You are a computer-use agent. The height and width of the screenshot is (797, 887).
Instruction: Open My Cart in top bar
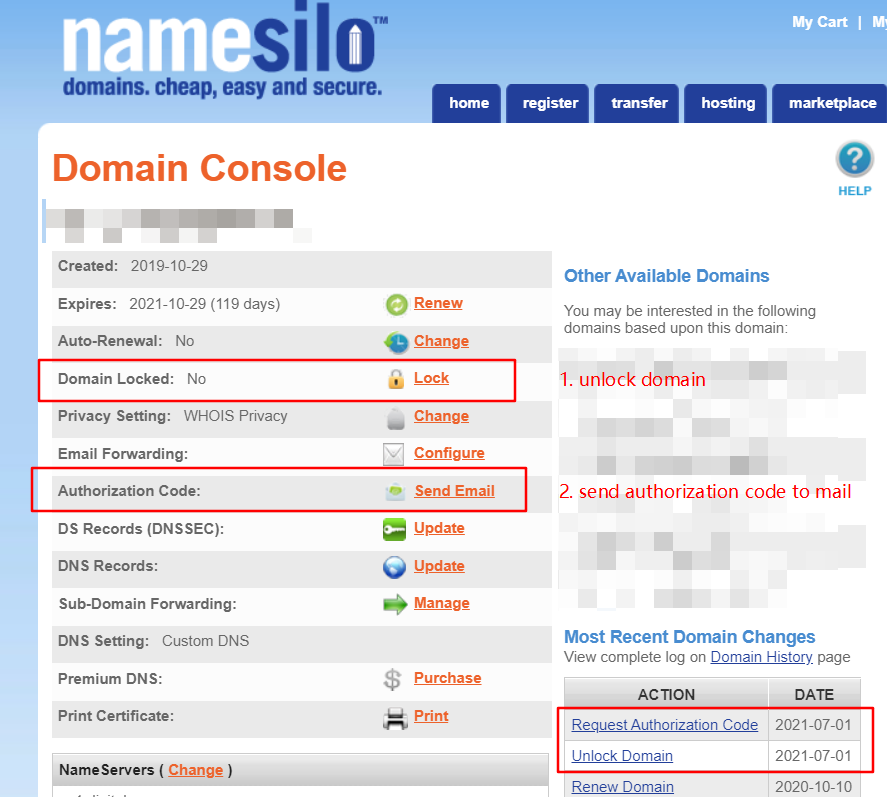coord(819,22)
